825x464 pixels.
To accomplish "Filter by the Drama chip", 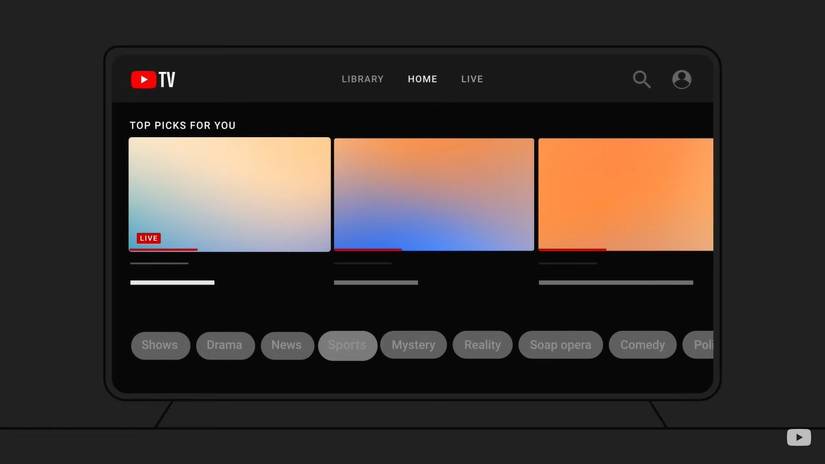I will coord(224,345).
